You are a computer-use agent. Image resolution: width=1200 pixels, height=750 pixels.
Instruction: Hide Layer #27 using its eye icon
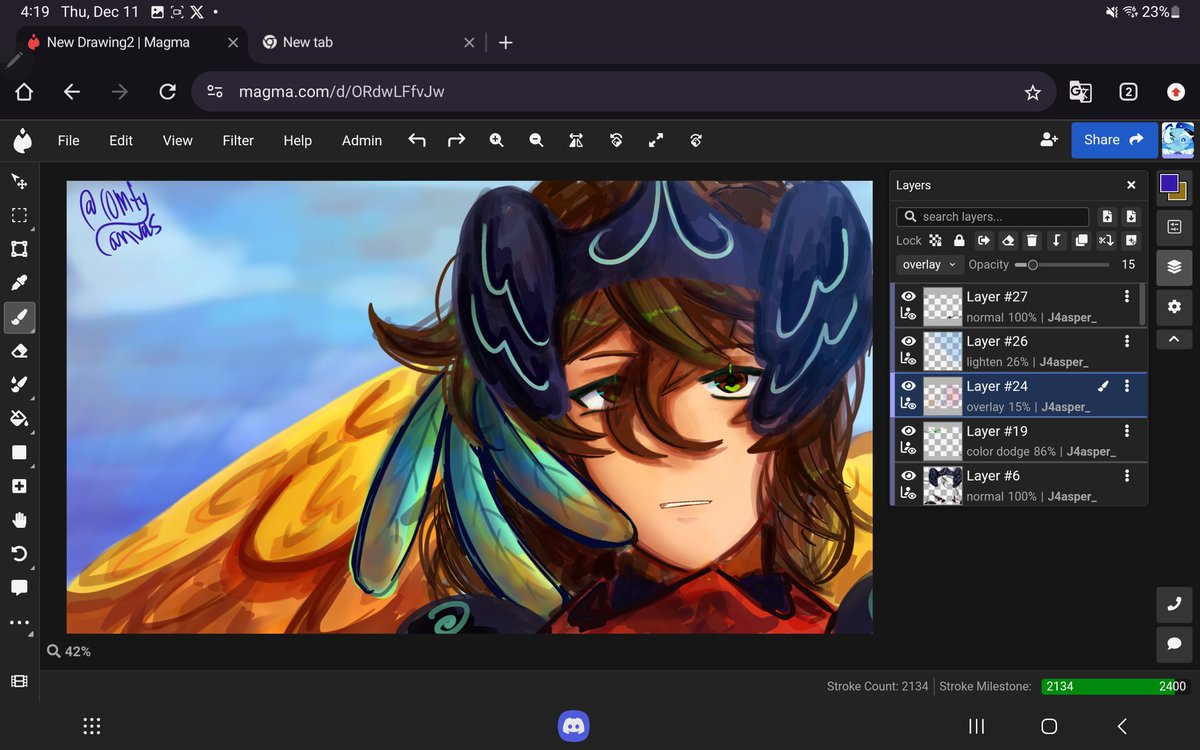(908, 297)
